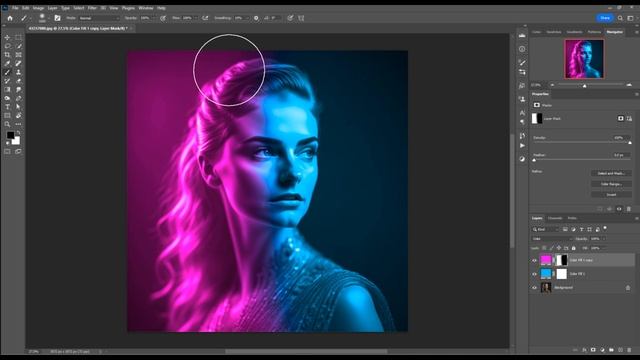Open the Histogram panel icon in dock
This screenshot has width=640, height=360.
[x=522, y=36]
